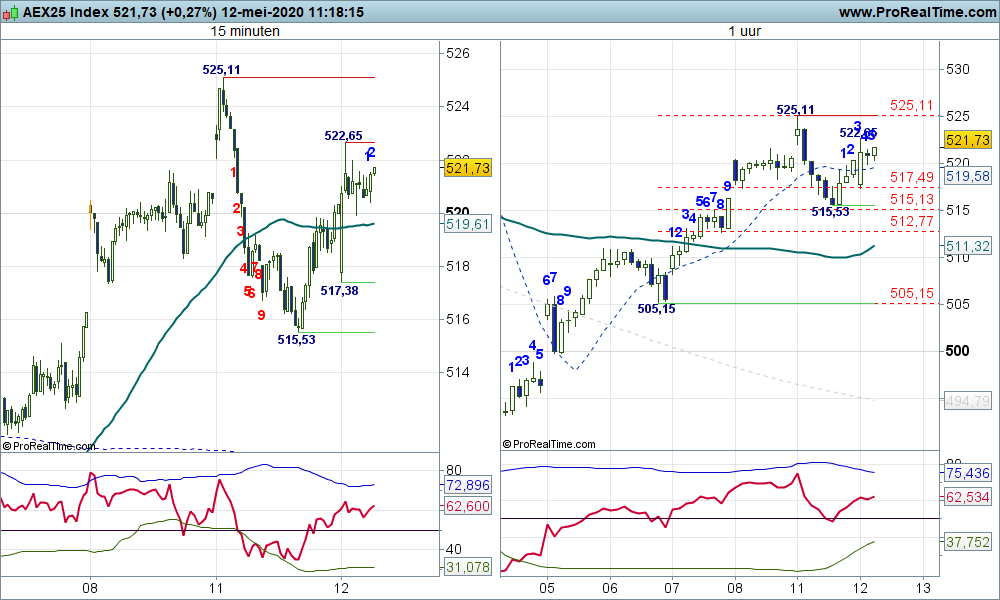The width and height of the screenshot is (1000, 600).
Task: Click date label 06 on 1 uur time axis
Action: point(610,587)
